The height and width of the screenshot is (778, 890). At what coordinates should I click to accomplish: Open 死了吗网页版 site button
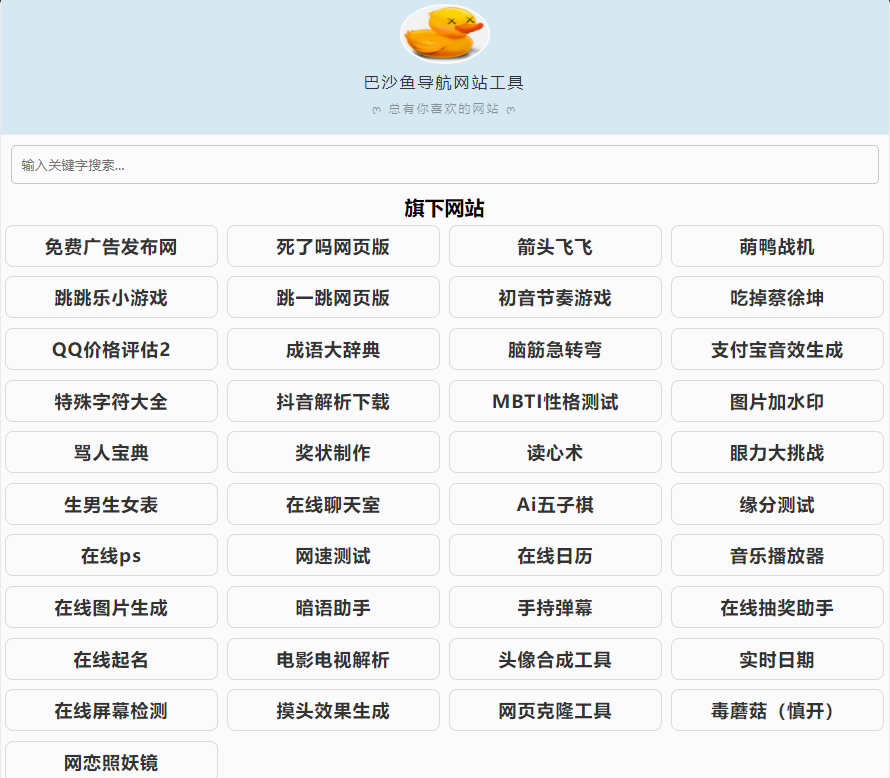333,246
